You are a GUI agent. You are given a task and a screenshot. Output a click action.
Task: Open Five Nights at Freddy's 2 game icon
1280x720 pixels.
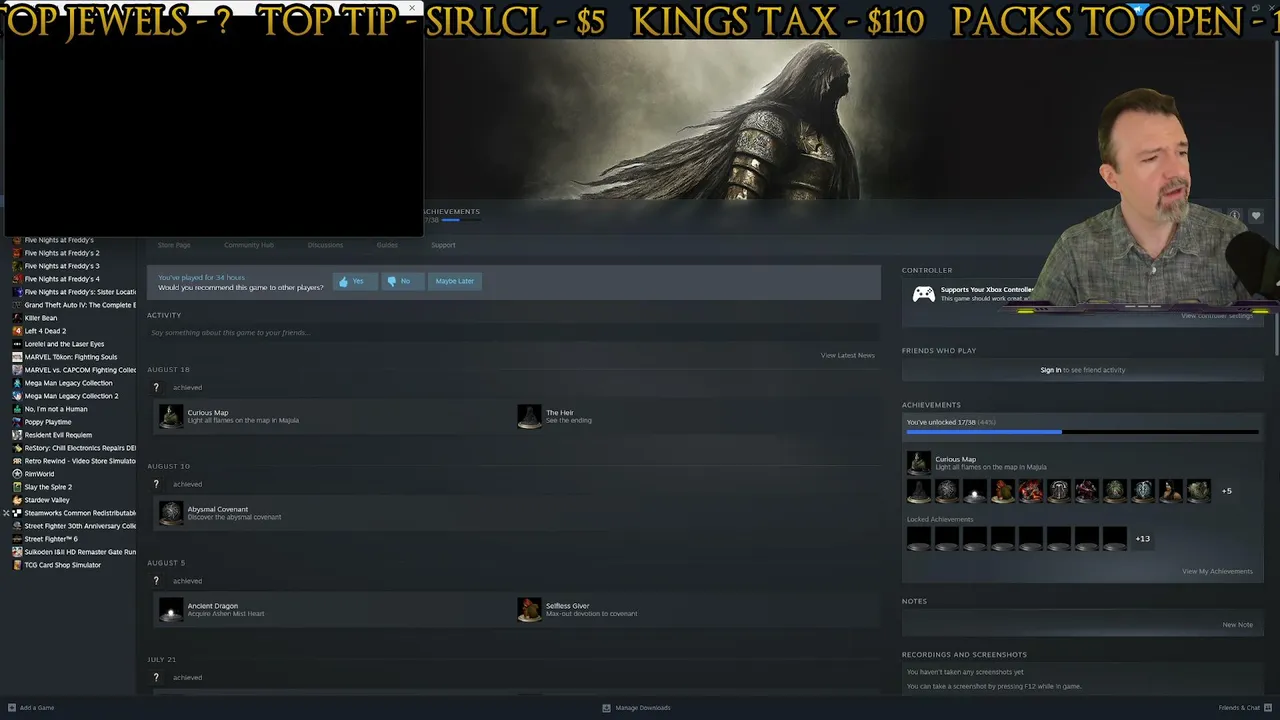click(x=17, y=253)
